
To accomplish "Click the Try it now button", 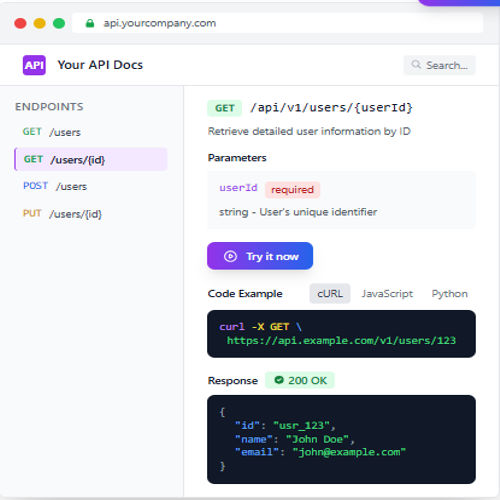I will (x=260, y=256).
